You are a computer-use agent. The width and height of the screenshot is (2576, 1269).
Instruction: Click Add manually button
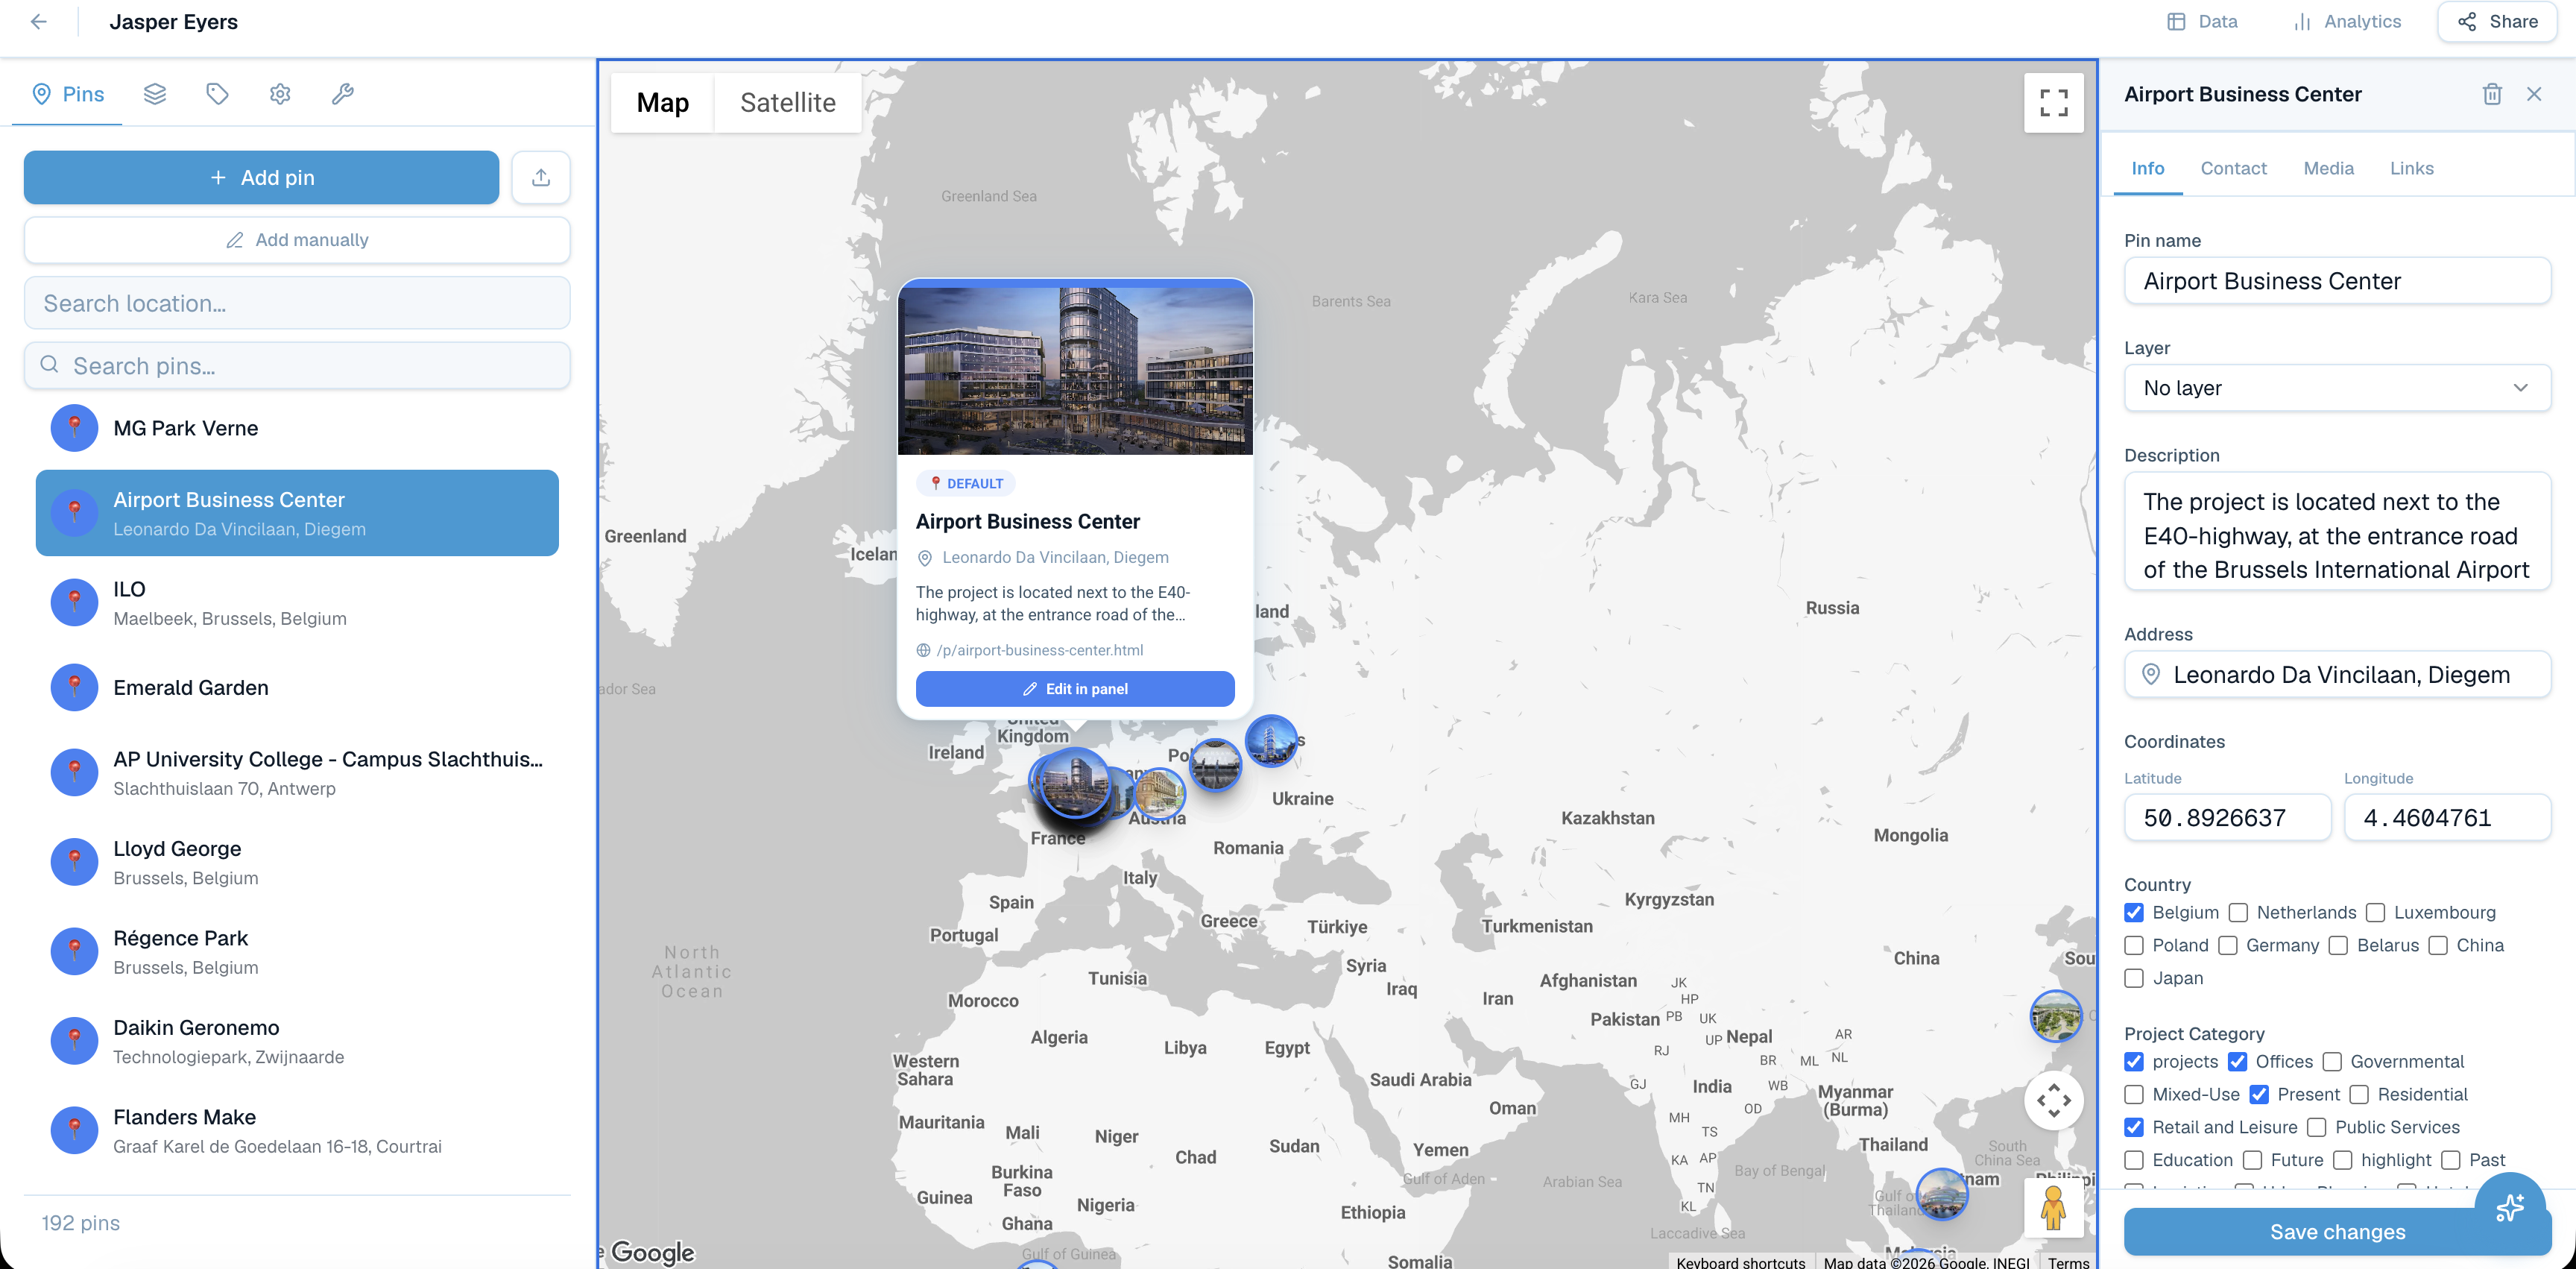(297, 240)
